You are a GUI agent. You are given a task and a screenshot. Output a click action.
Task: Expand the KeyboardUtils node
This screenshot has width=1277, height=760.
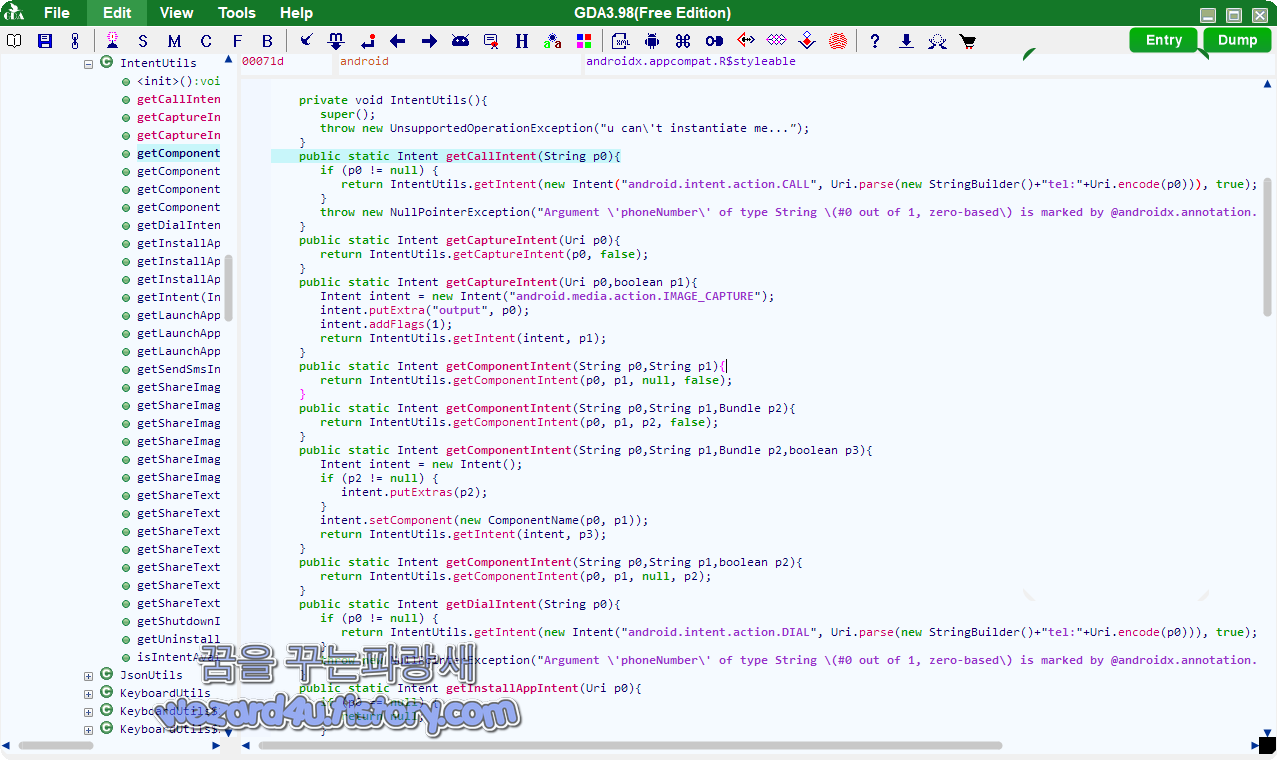pyautogui.click(x=88, y=693)
